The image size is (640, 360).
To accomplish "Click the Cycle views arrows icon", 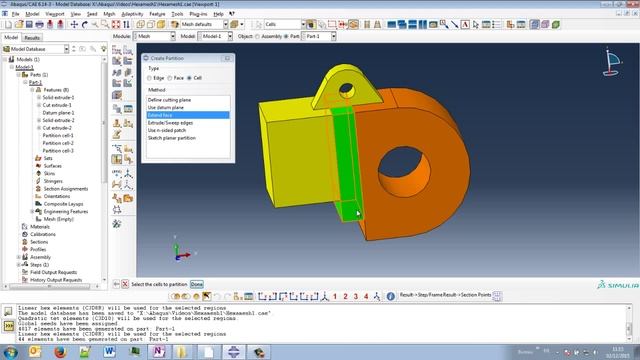I will (x=127, y=24).
